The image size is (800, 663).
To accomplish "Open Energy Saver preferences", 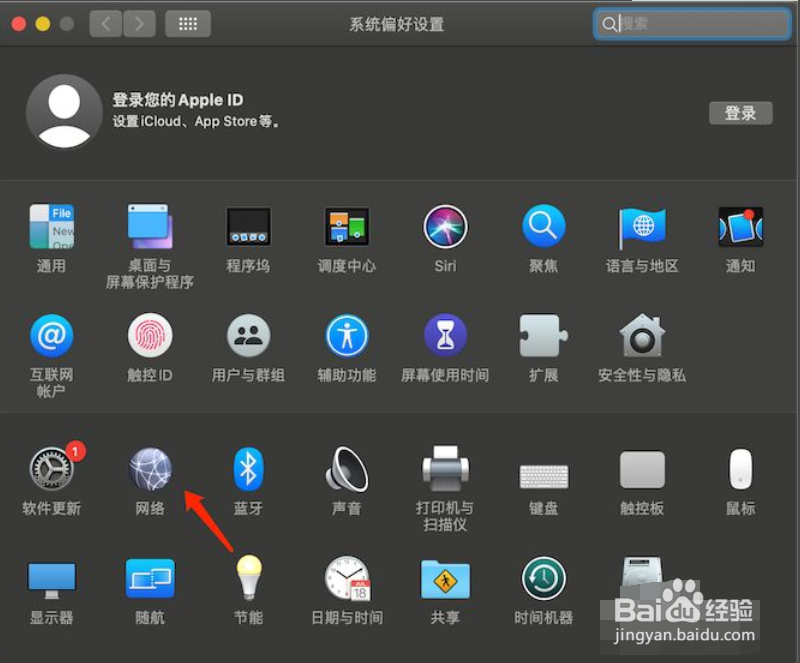I will click(x=247, y=580).
